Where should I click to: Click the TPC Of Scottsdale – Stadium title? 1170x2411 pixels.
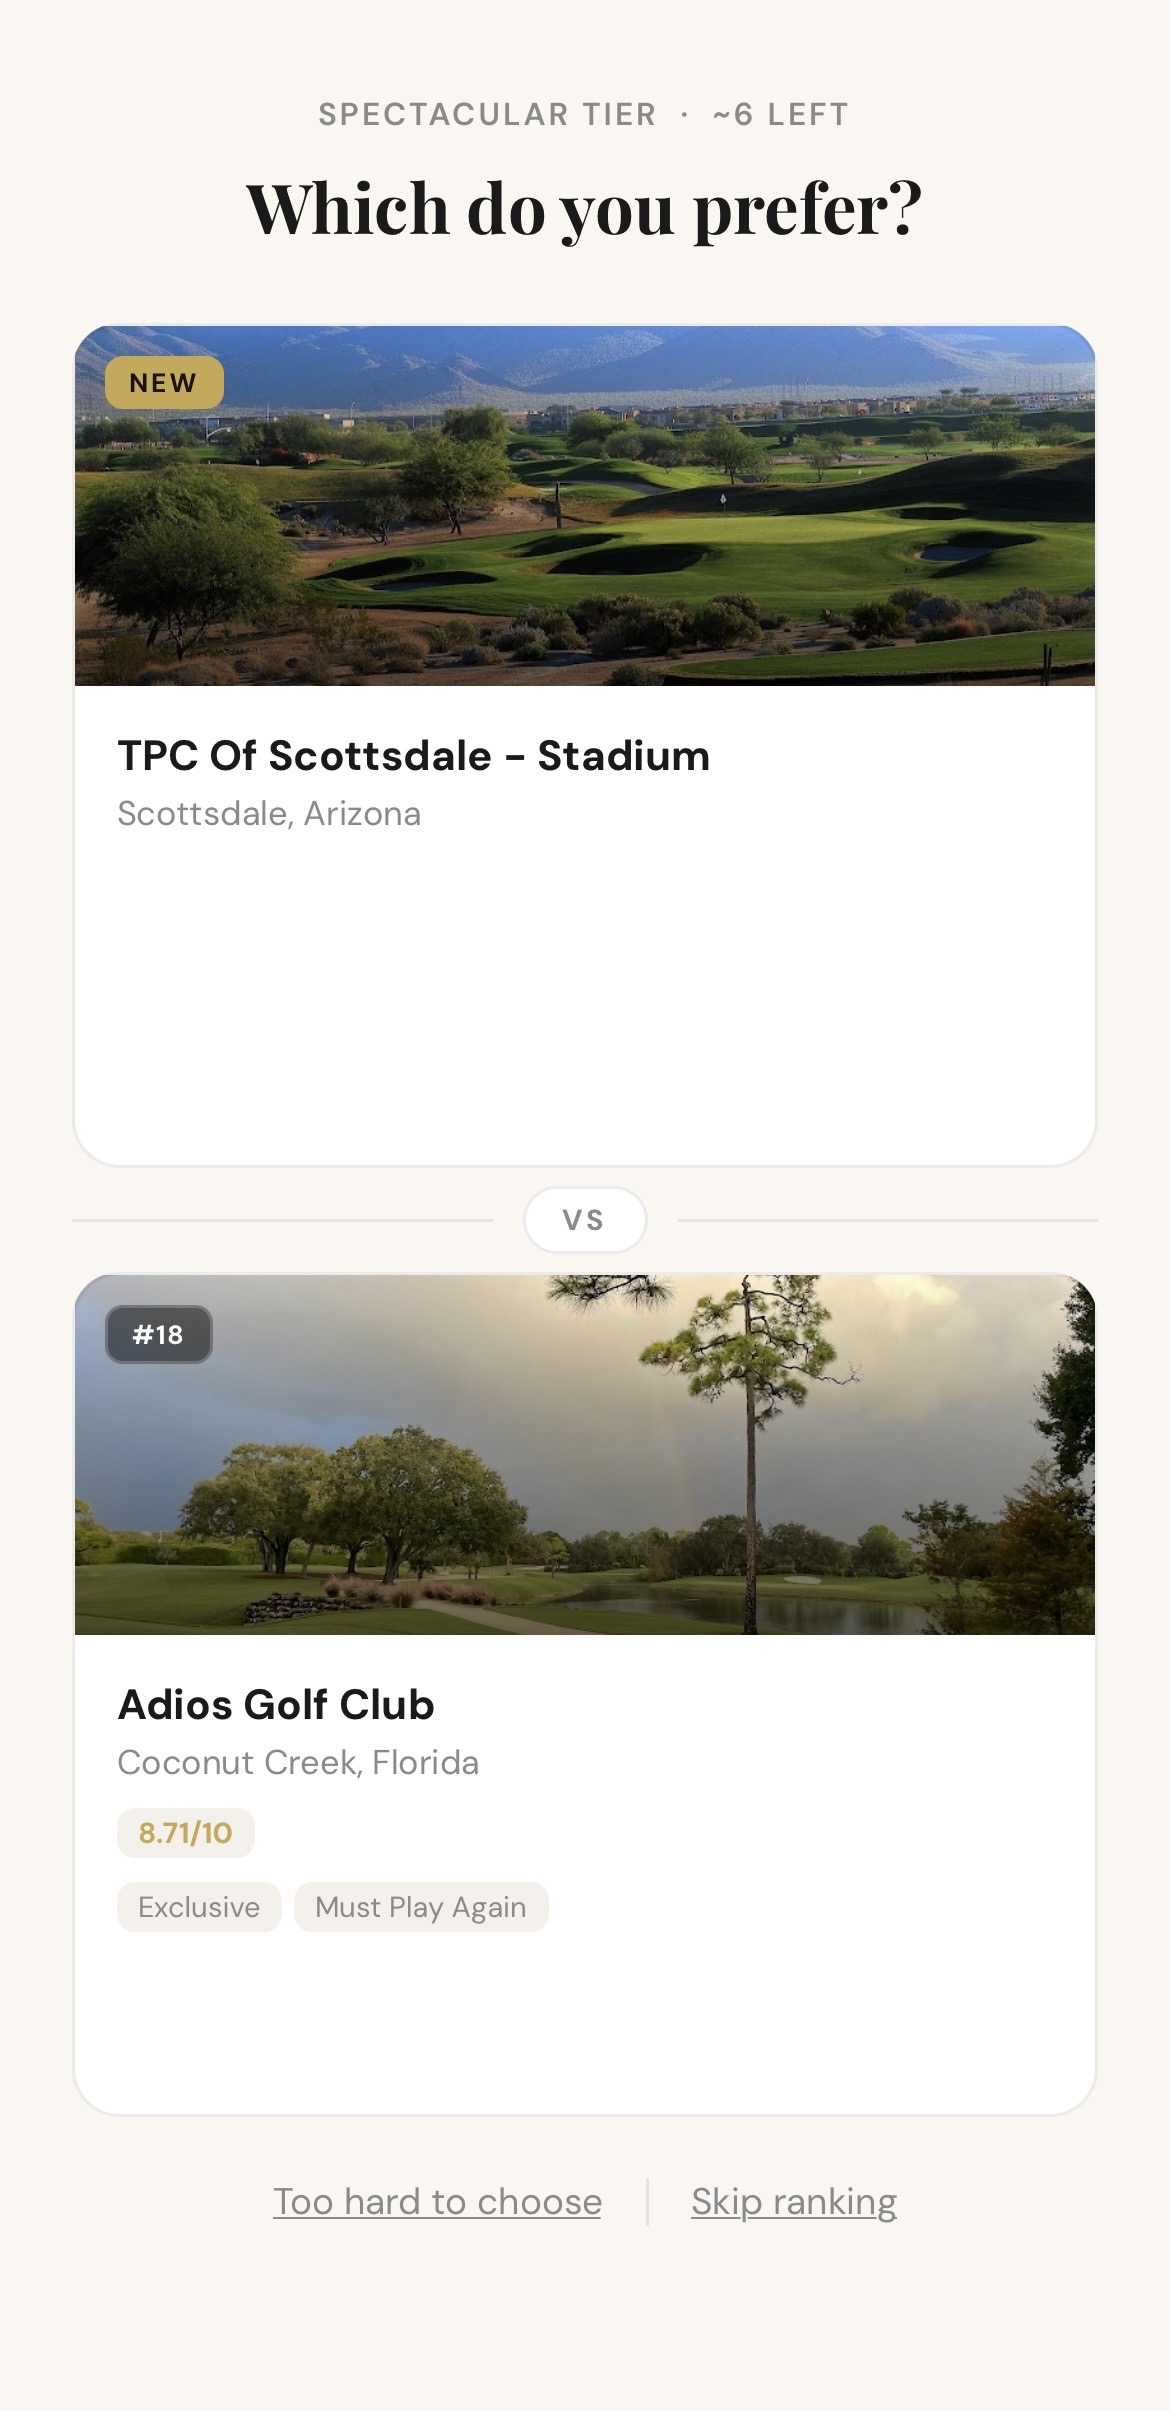(413, 756)
